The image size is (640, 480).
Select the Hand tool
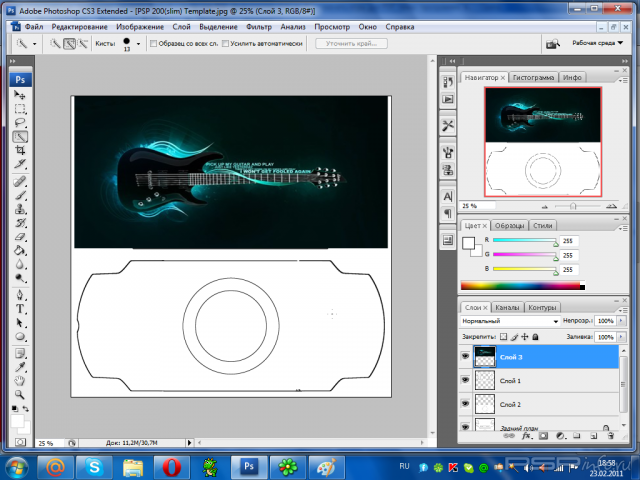click(x=20, y=380)
